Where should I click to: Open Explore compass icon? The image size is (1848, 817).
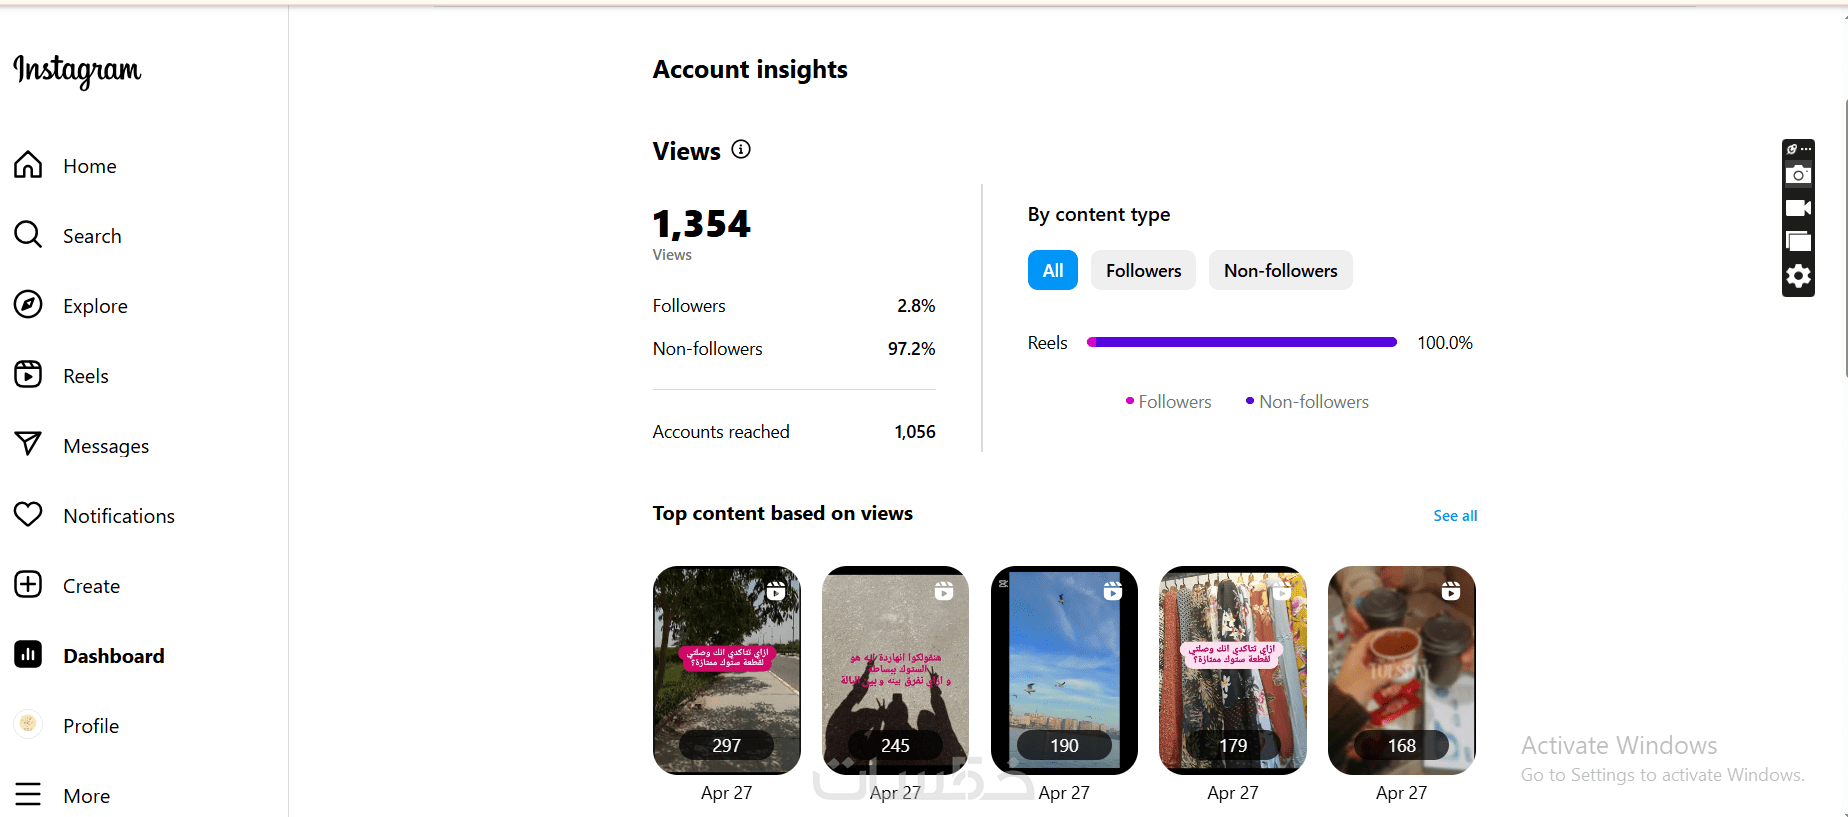(28, 305)
